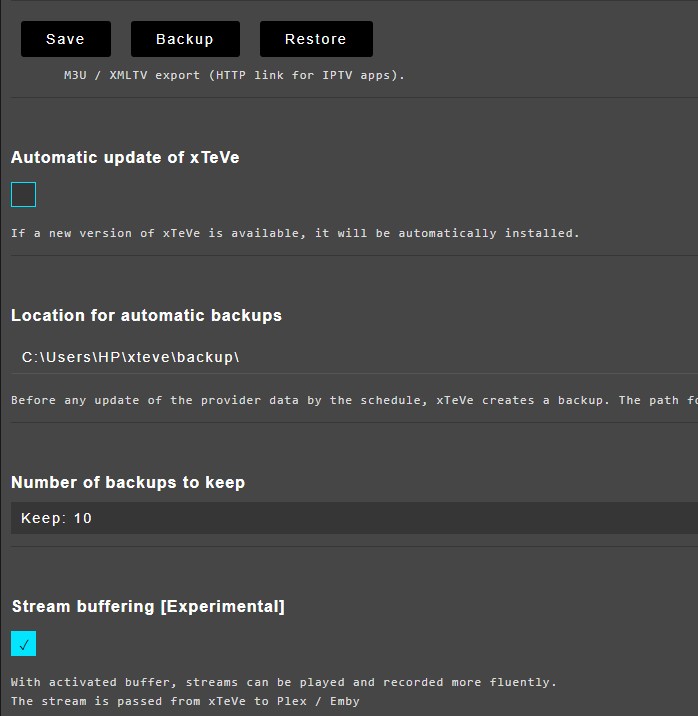Edit the automatic backups location field
This screenshot has width=698, height=716.
354,357
